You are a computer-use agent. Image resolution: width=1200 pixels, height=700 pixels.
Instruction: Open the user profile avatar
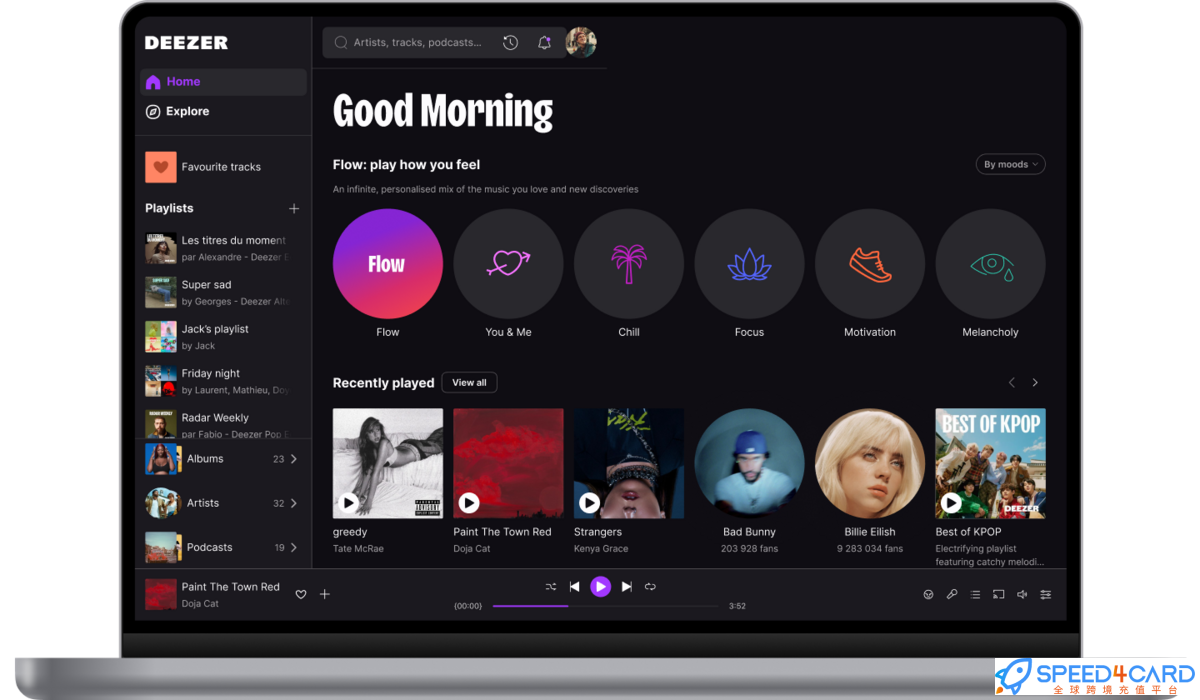pyautogui.click(x=581, y=43)
